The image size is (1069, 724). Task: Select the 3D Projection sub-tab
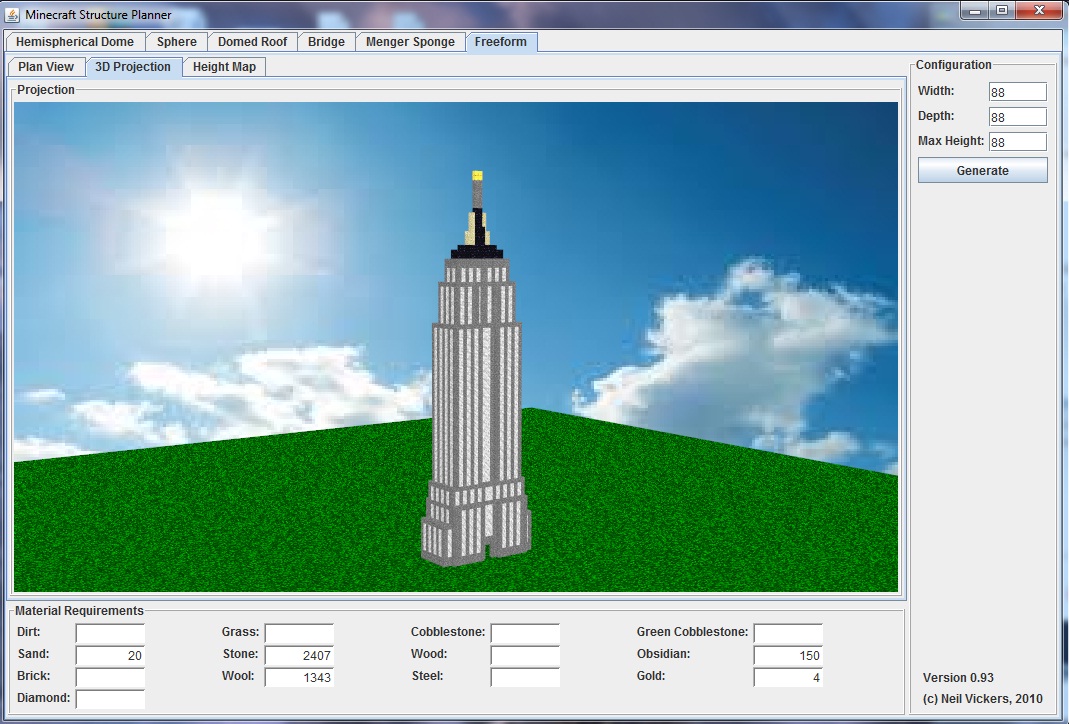tap(133, 67)
